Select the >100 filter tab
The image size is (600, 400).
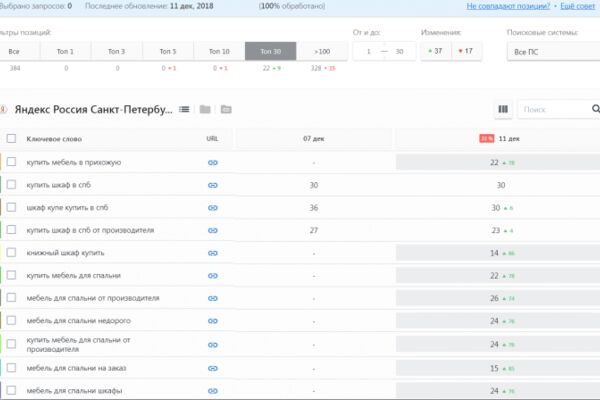pos(322,51)
